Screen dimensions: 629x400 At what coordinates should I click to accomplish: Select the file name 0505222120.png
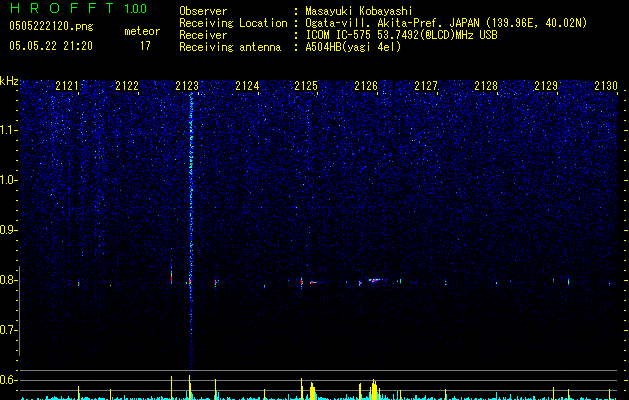(51, 26)
